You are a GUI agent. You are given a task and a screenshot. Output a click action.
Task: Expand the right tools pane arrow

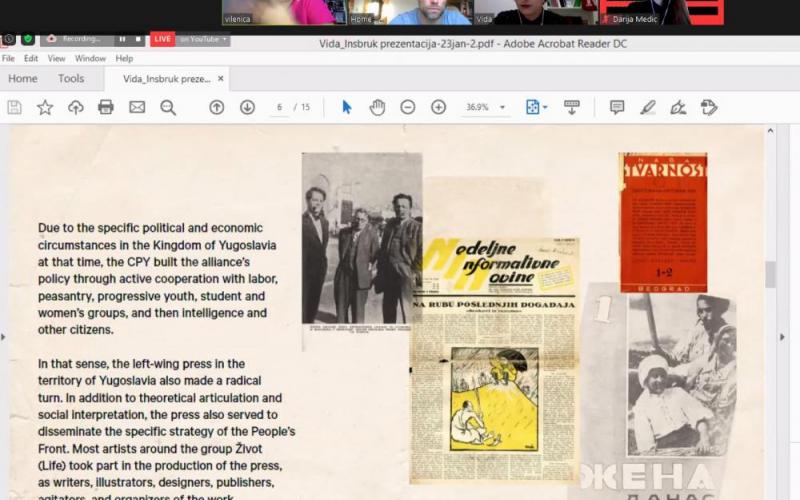[782, 337]
